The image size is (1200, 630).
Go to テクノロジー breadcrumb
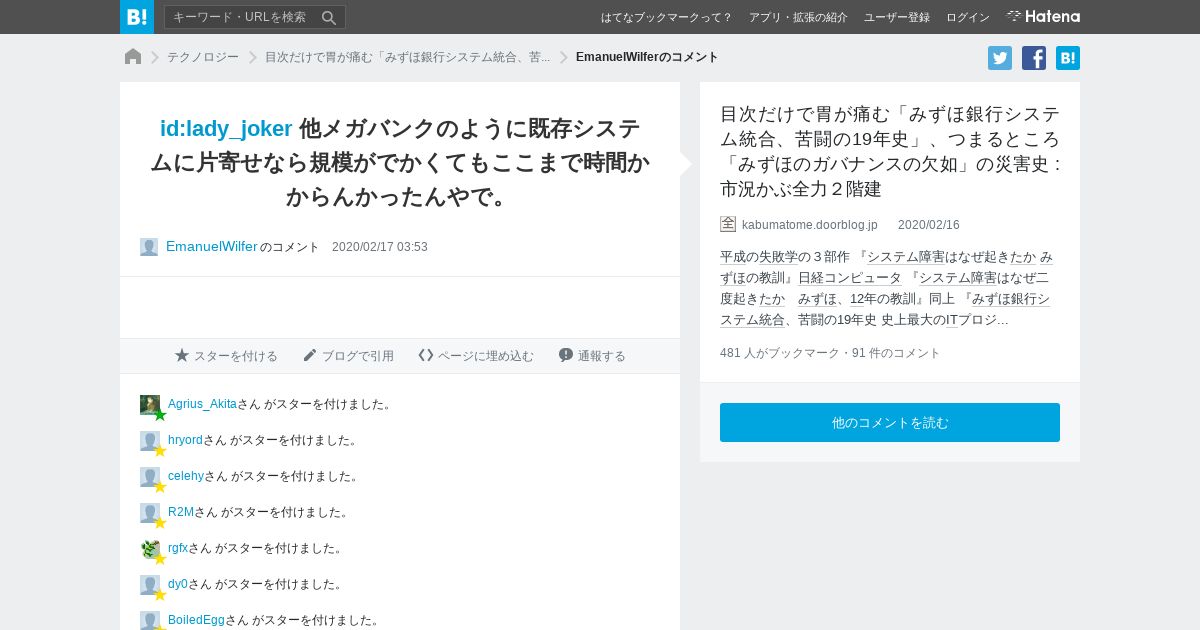click(x=203, y=57)
